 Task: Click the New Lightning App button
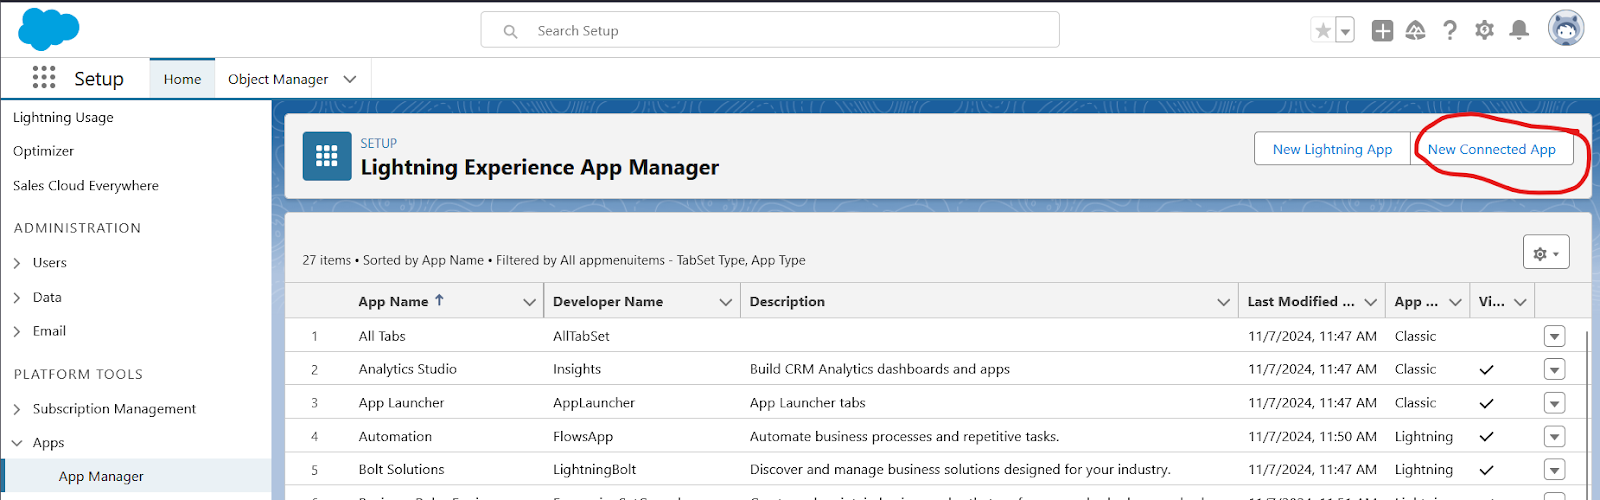[x=1332, y=149]
